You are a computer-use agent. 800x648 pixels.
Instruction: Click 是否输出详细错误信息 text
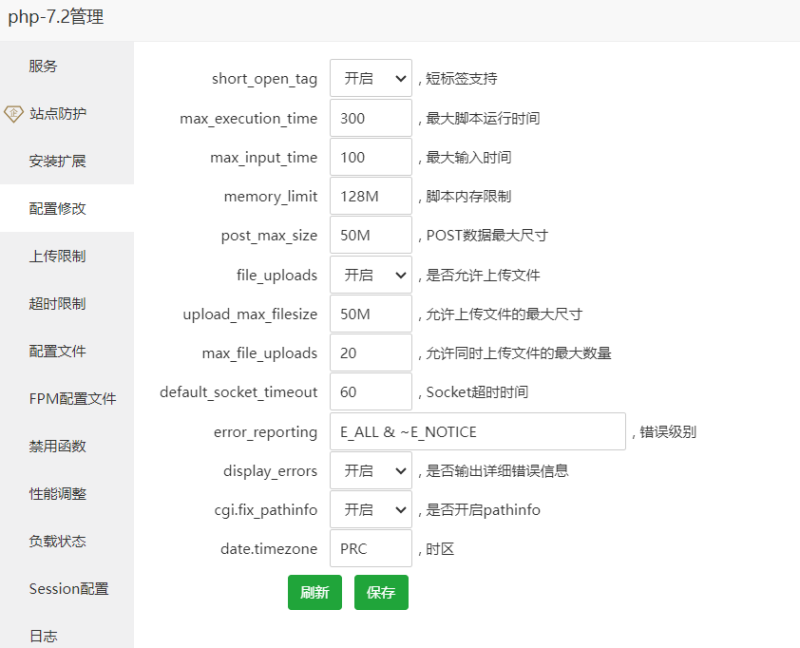point(497,470)
